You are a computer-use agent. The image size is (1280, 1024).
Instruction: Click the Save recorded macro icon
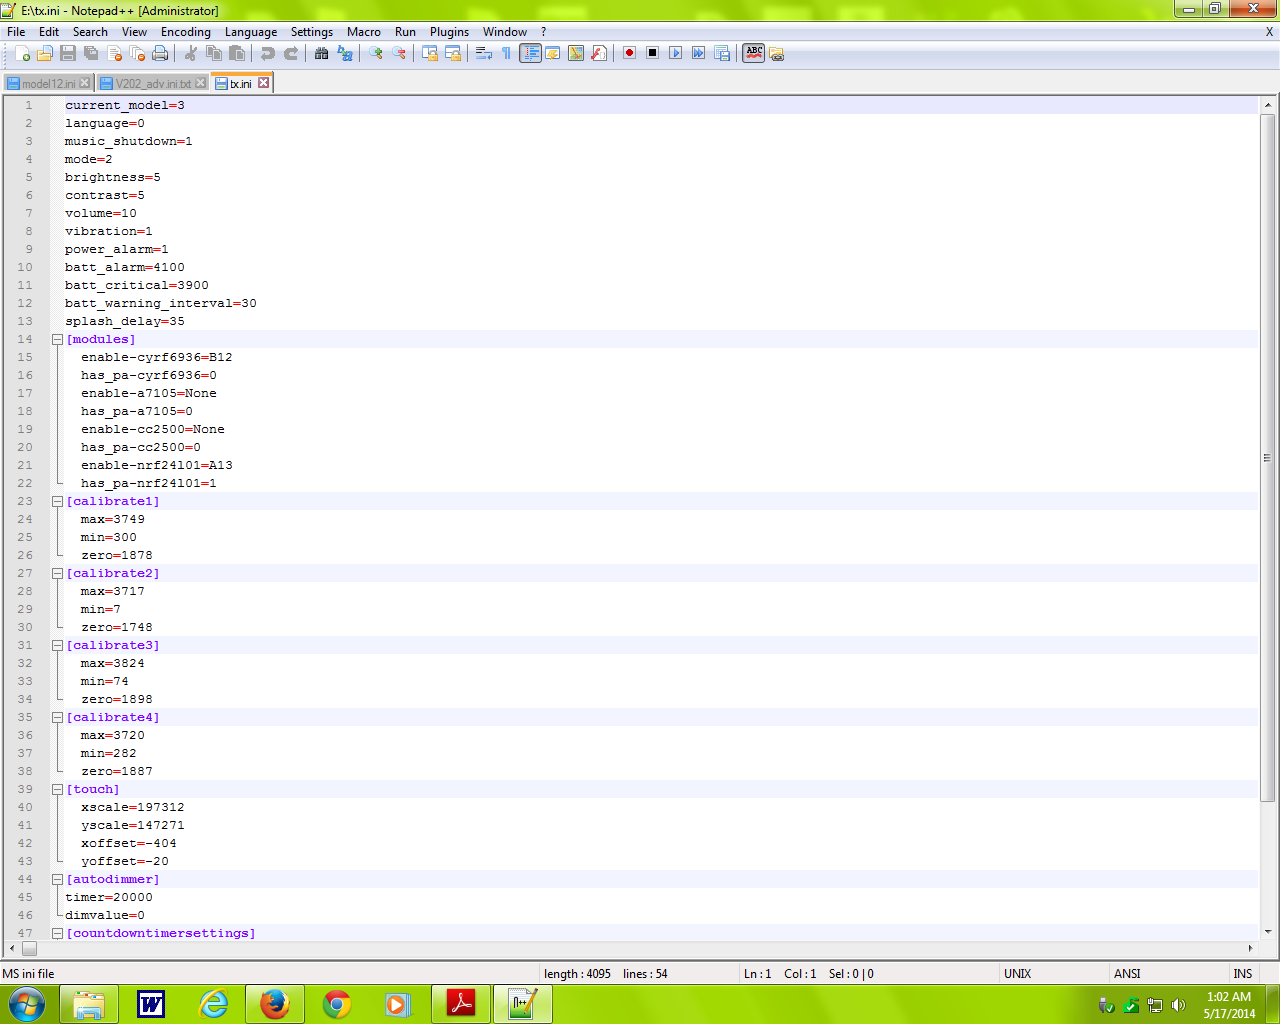(x=722, y=53)
